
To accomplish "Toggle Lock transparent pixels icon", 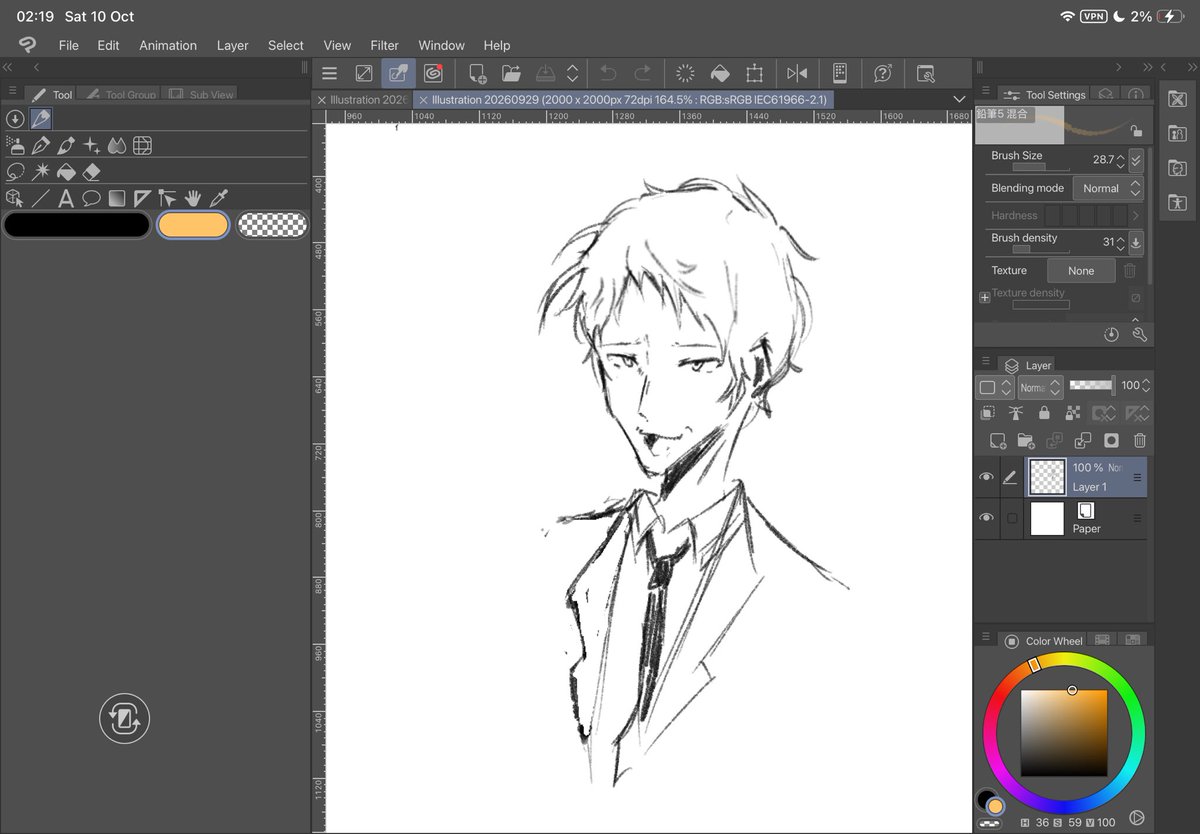I will [x=1073, y=413].
